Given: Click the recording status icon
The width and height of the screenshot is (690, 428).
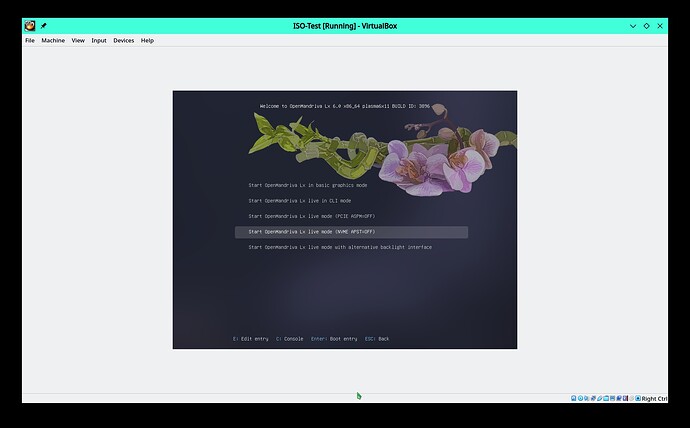Looking at the screenshot, I should pos(619,399).
